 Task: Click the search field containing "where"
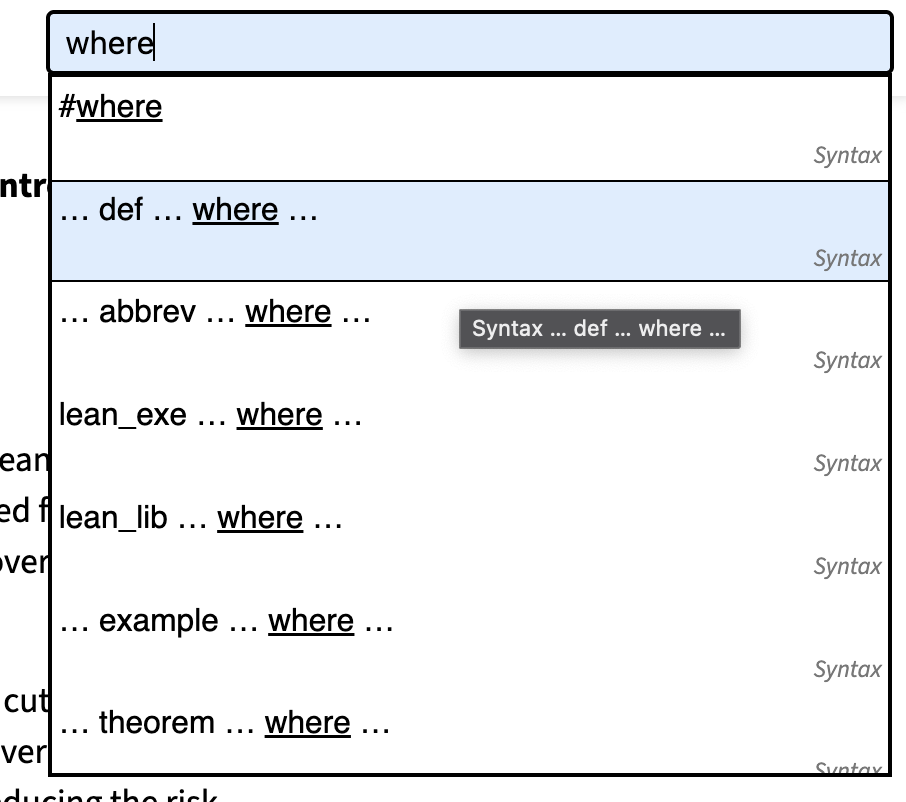tap(468, 44)
